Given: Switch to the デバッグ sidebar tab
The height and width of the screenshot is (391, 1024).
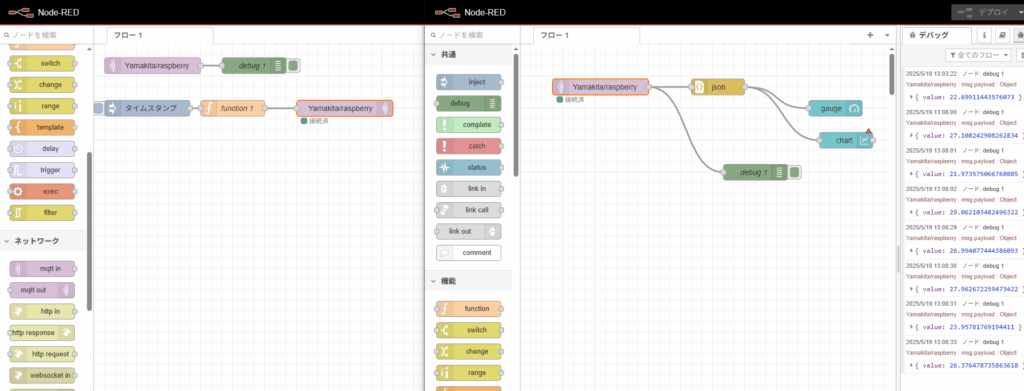Looking at the screenshot, I should click(x=935, y=35).
